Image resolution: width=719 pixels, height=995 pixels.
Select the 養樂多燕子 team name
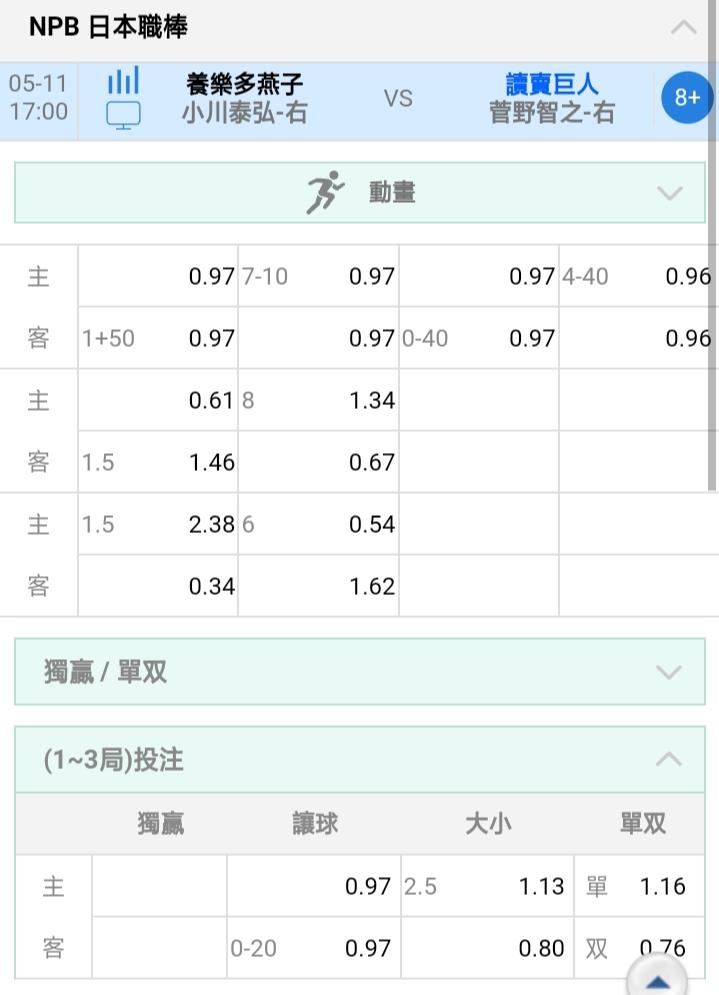point(244,83)
